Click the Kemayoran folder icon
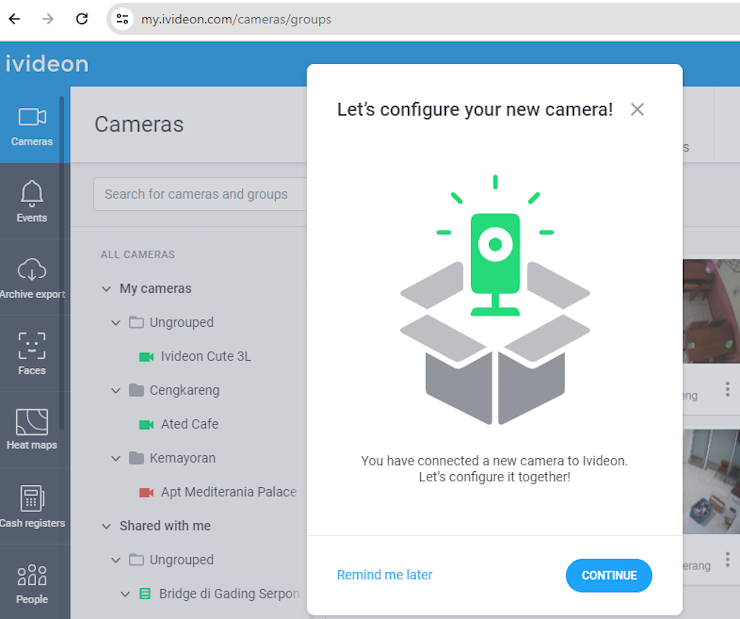The width and height of the screenshot is (740, 619). pyautogui.click(x=136, y=458)
